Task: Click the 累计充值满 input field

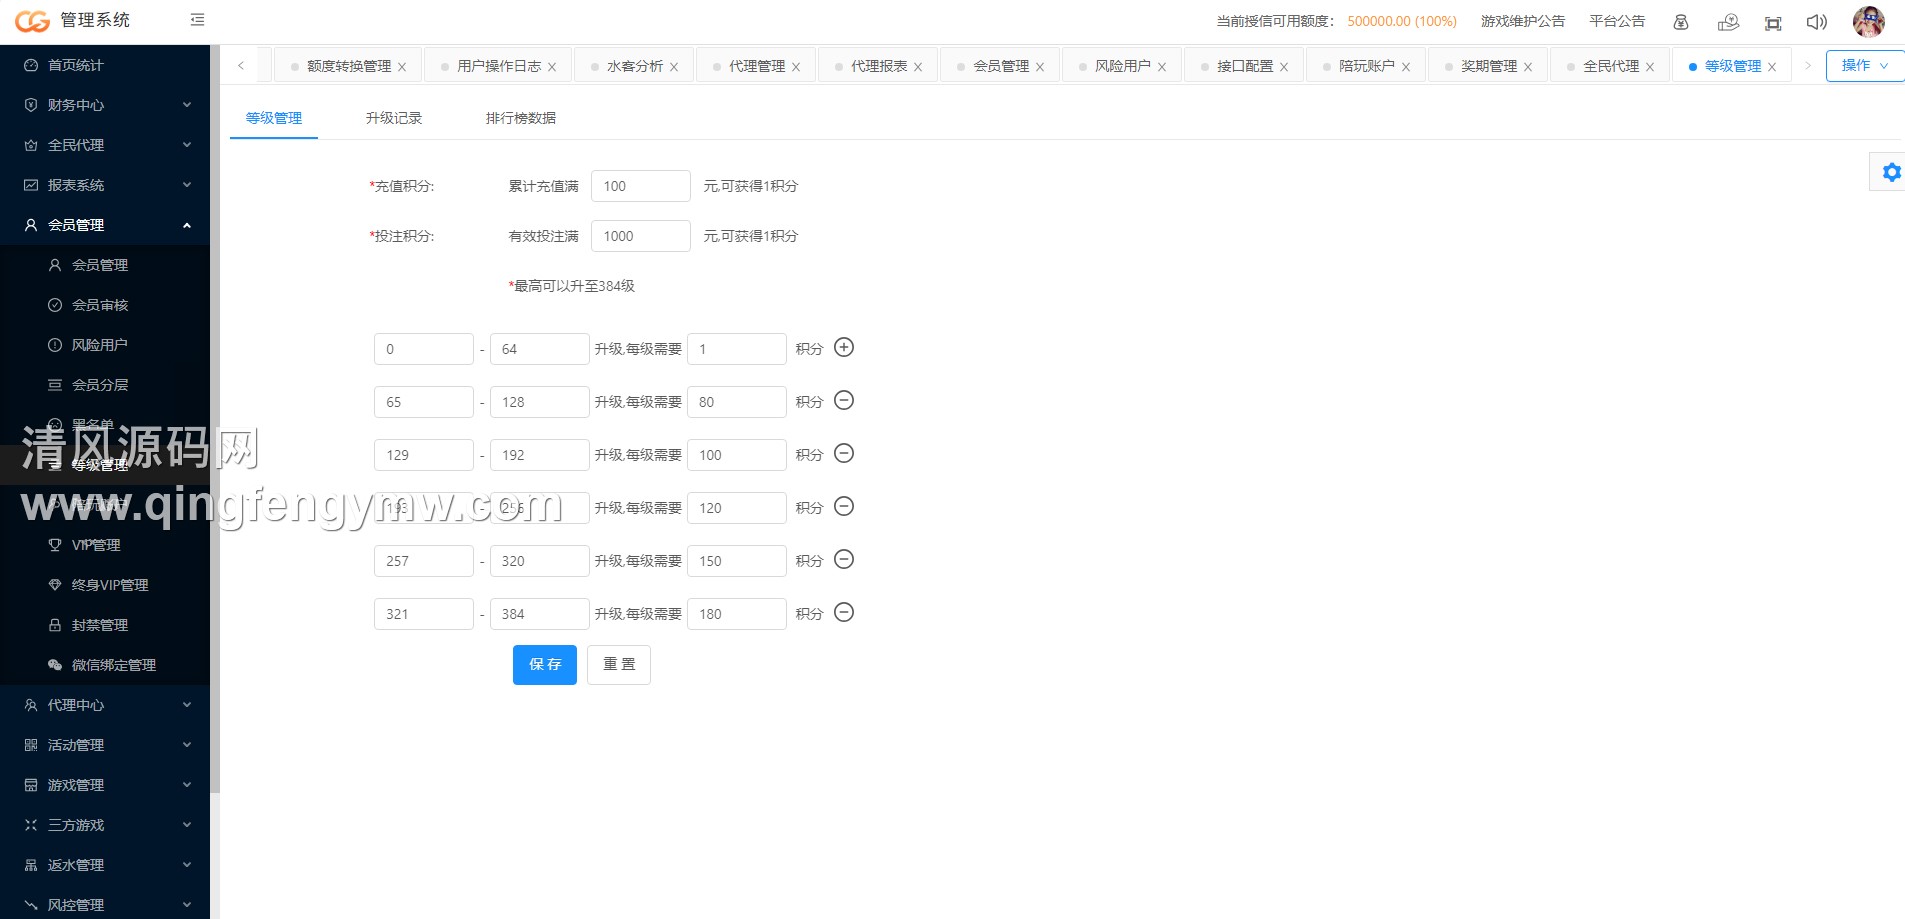Action: pos(640,186)
